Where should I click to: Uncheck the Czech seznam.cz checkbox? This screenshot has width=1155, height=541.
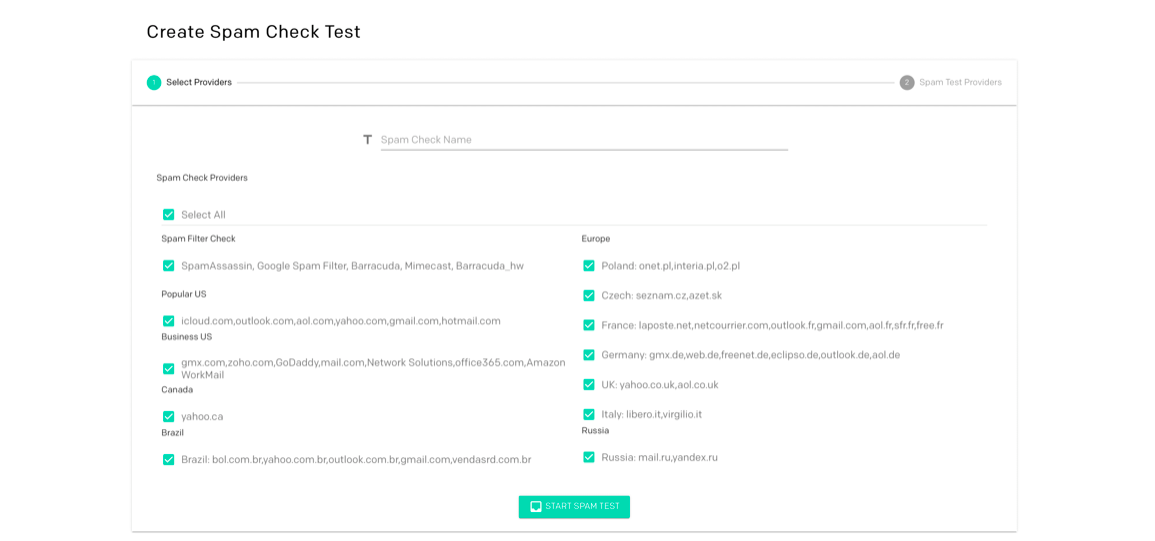pos(589,296)
